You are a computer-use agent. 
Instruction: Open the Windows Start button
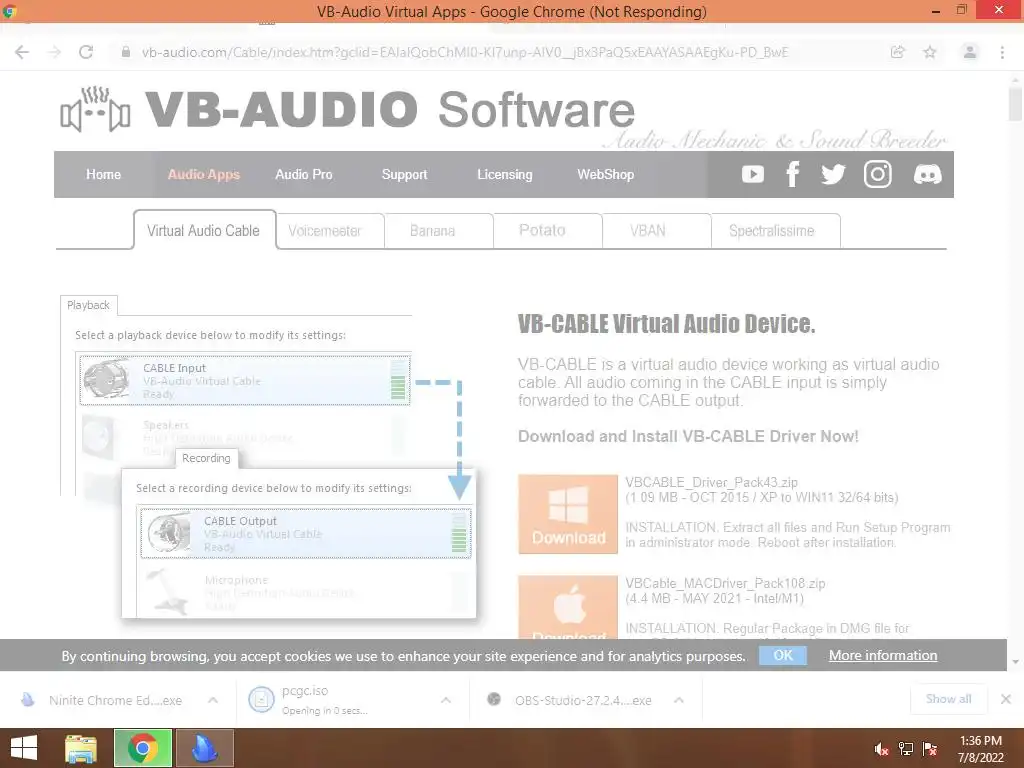tap(24, 748)
